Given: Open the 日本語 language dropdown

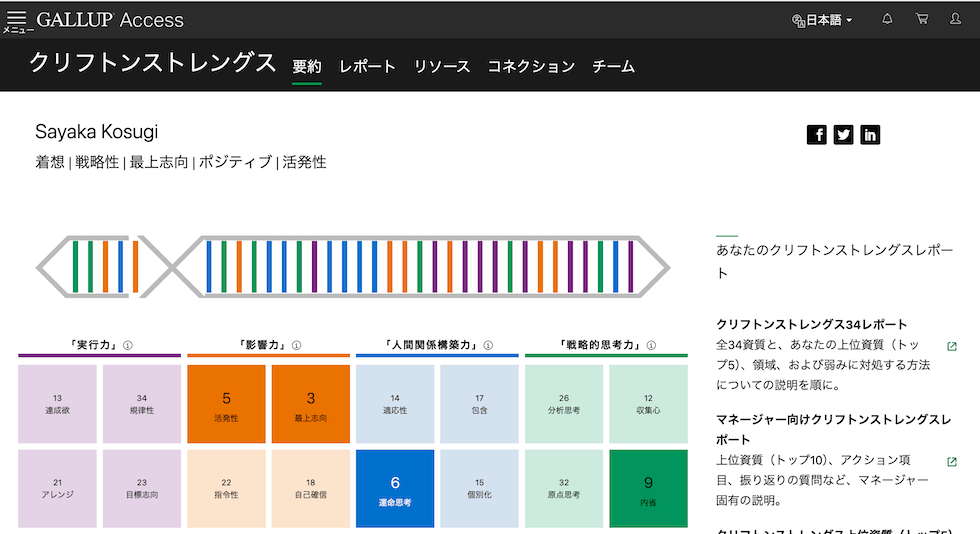Looking at the screenshot, I should 822,21.
